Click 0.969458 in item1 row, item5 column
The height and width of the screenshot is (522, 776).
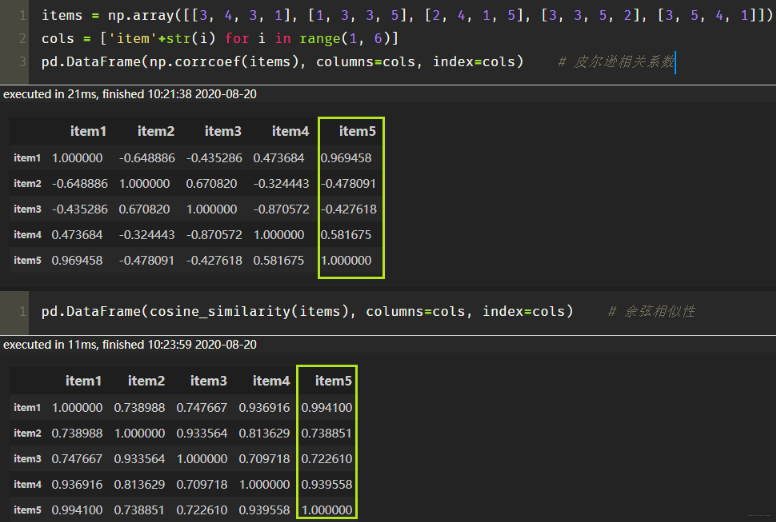point(346,158)
